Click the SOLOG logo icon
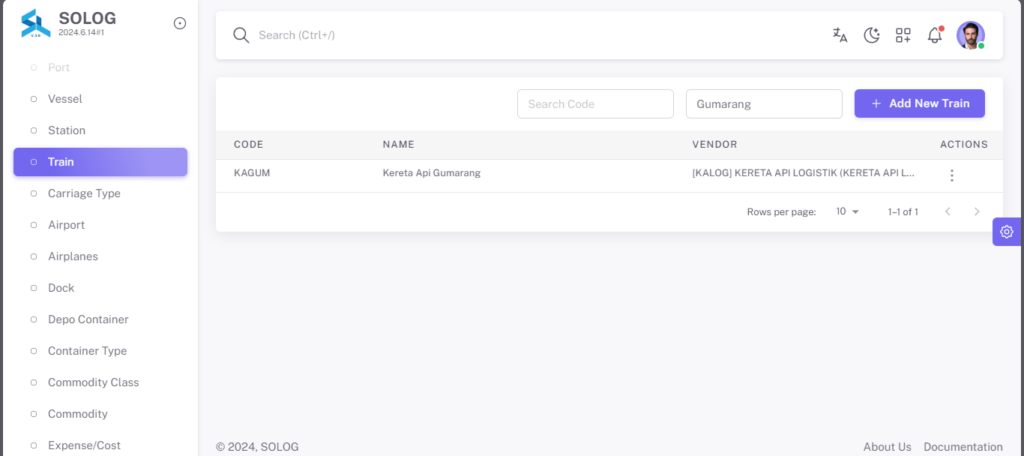The height and width of the screenshot is (456, 1024). pyautogui.click(x=35, y=23)
